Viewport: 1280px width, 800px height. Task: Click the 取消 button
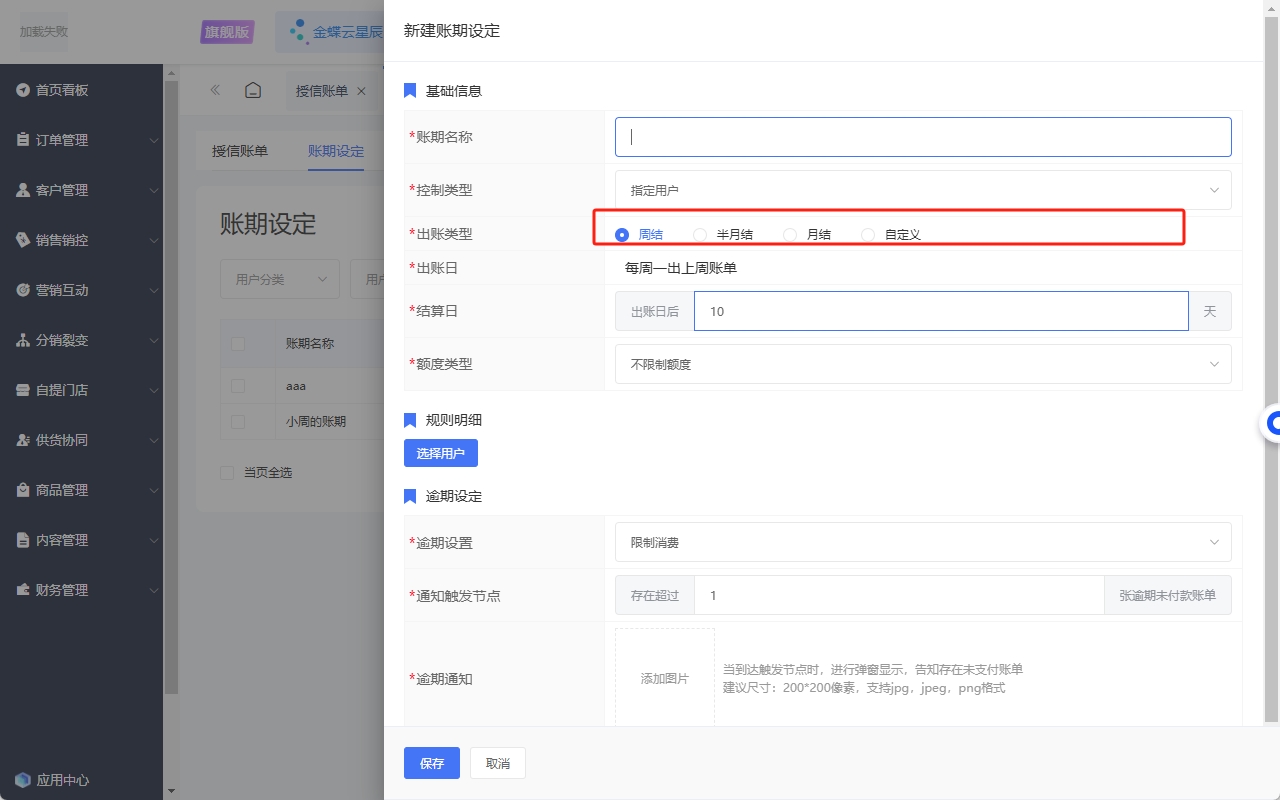point(498,763)
